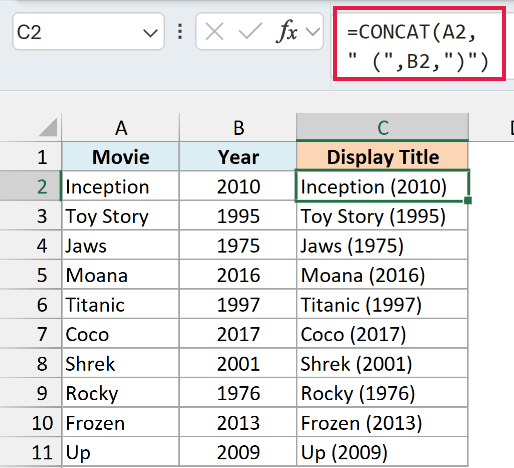
Task: Click the year 1995 cell
Action: 238,216
